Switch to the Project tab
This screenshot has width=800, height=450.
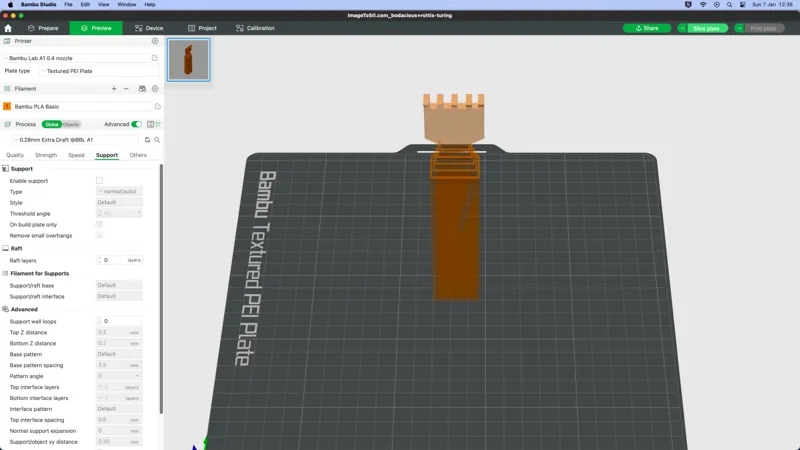[x=202, y=28]
